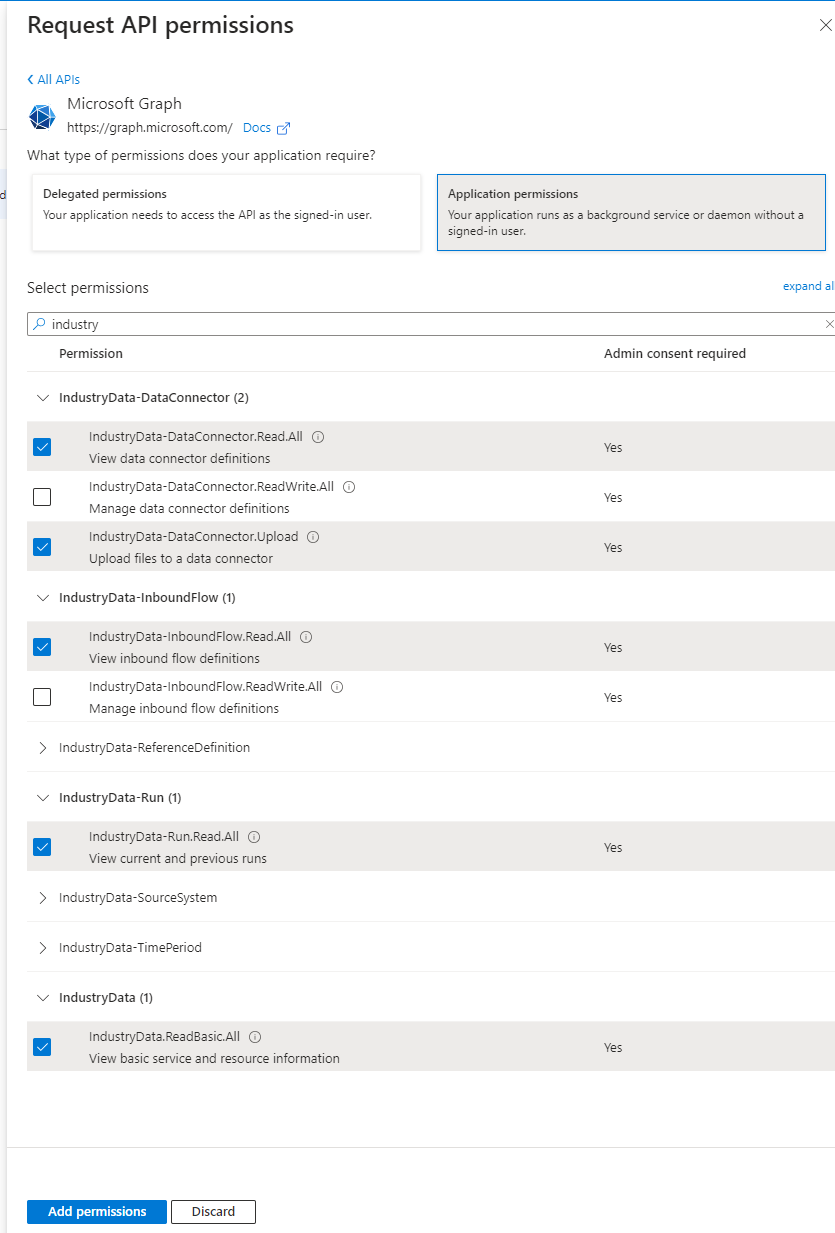Click info icon beside IndustryData-DataConnector.Read.All
The image size is (835, 1233).
coord(318,437)
